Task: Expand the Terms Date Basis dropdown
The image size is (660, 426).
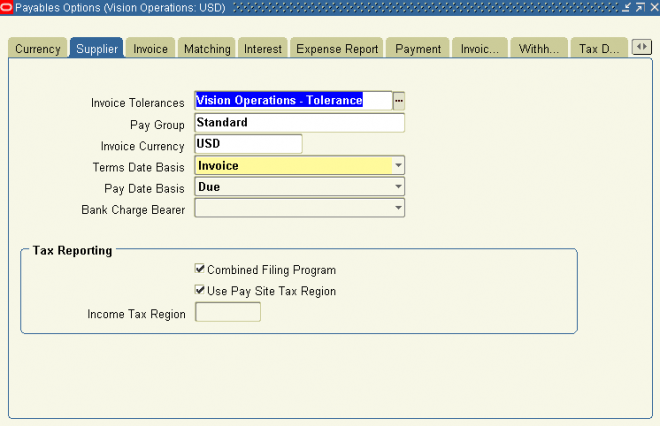Action: [x=398, y=165]
